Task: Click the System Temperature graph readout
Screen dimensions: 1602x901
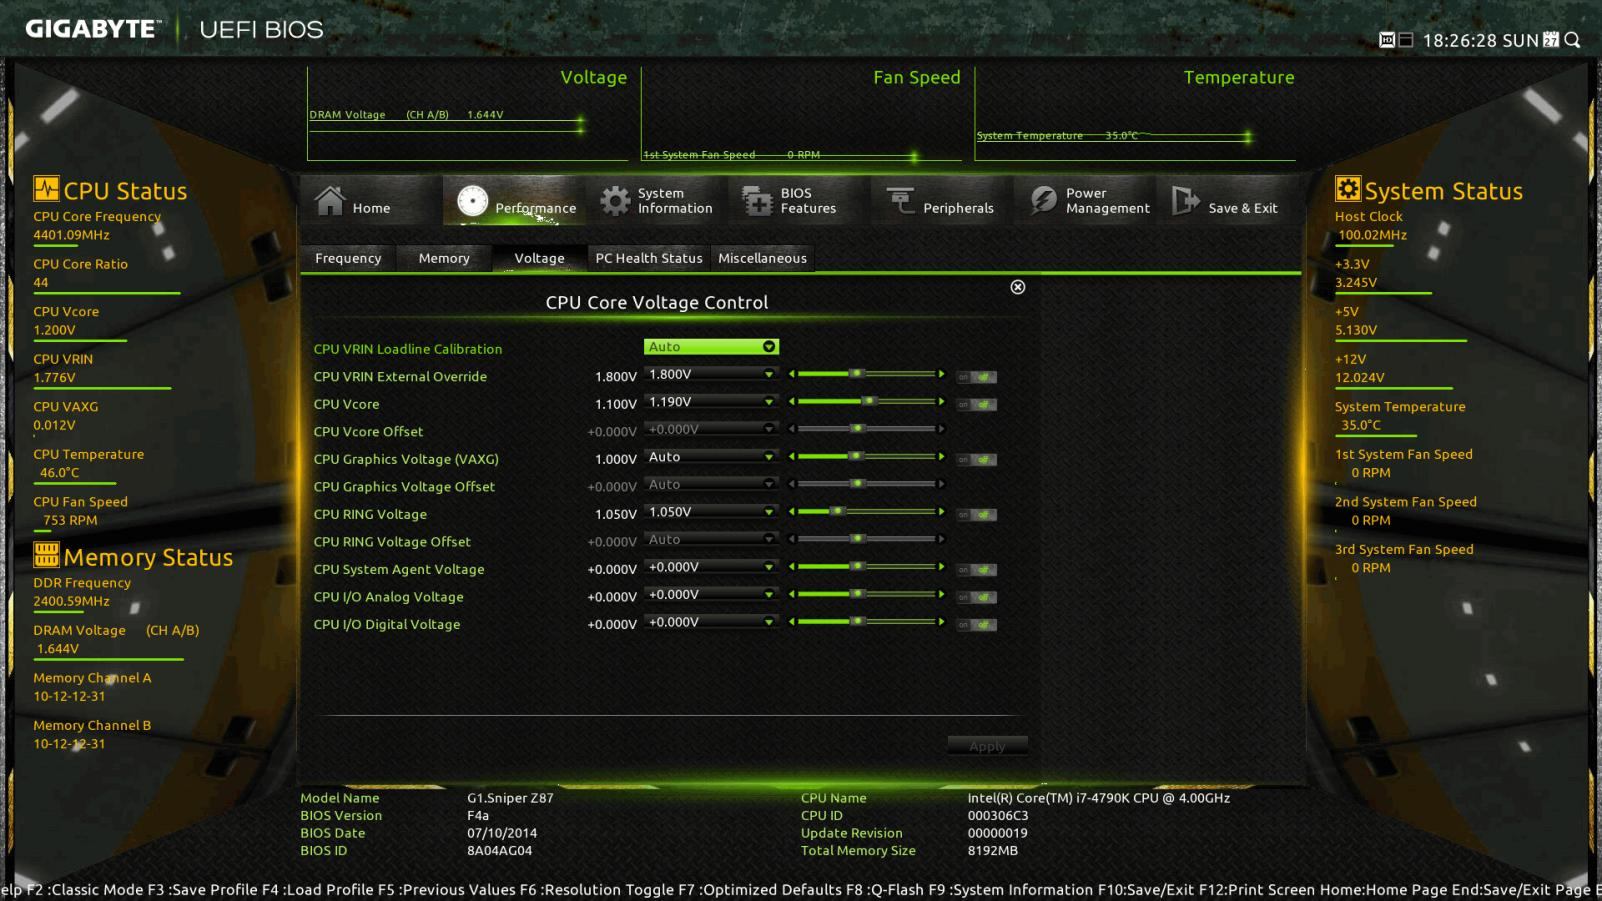Action: click(x=1057, y=135)
